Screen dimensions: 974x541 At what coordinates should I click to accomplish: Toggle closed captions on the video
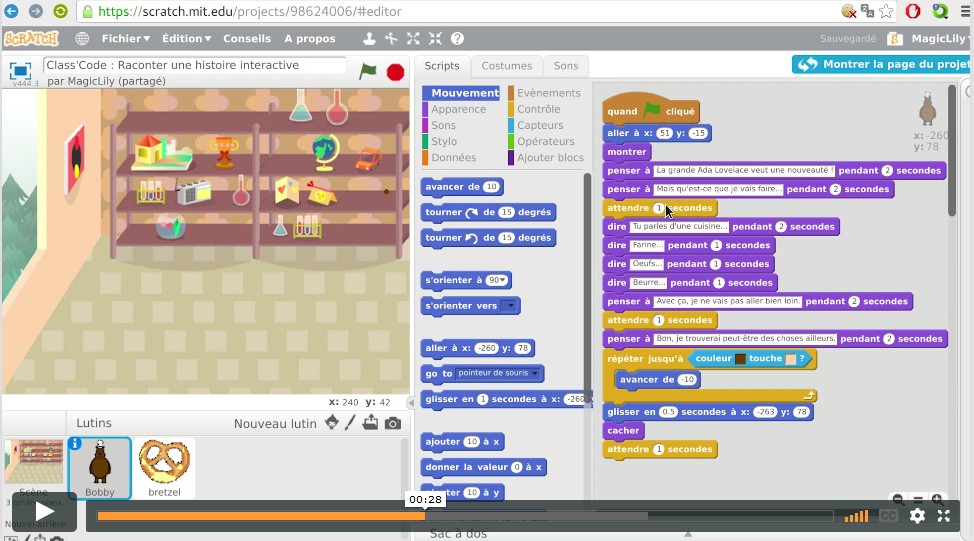tap(887, 516)
